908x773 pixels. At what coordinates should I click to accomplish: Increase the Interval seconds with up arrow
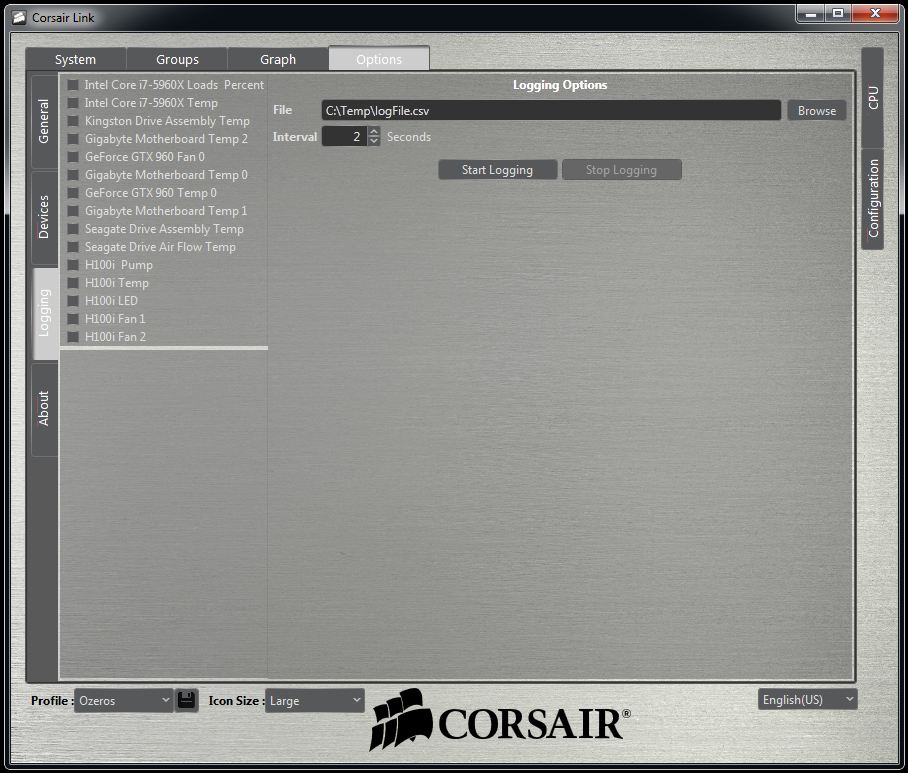(x=374, y=132)
